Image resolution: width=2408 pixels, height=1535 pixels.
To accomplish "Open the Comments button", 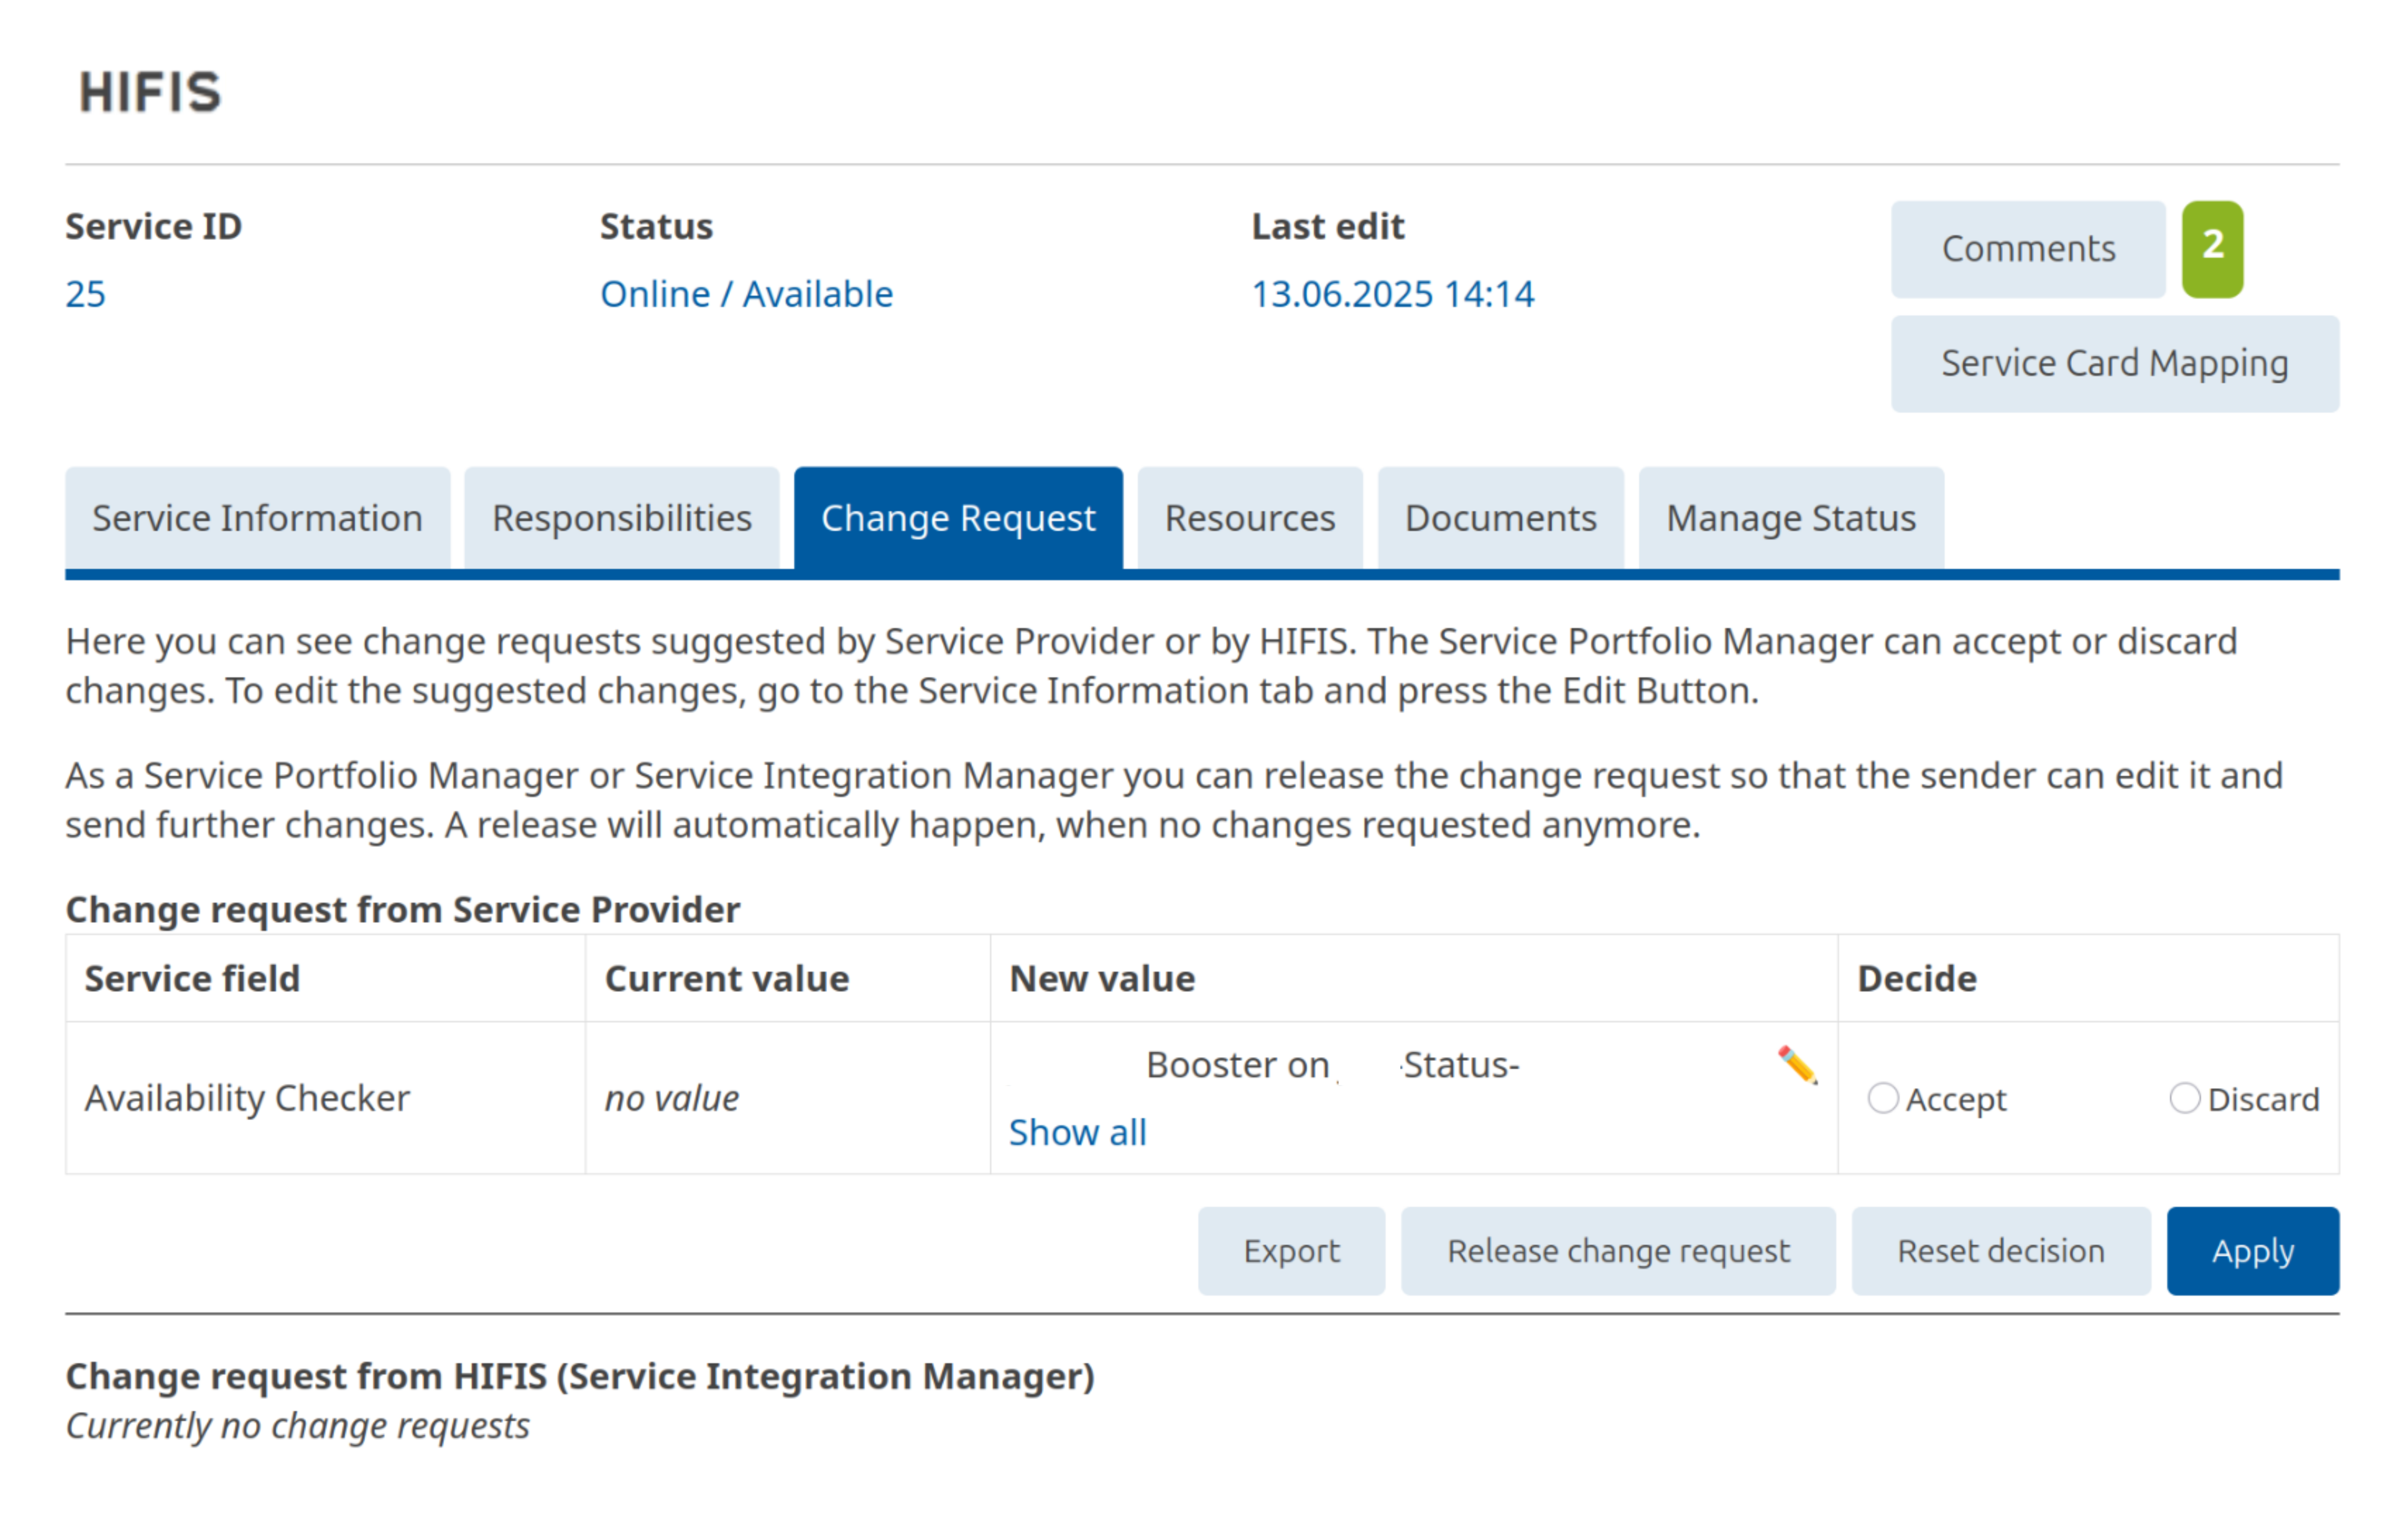I will pyautogui.click(x=2028, y=249).
